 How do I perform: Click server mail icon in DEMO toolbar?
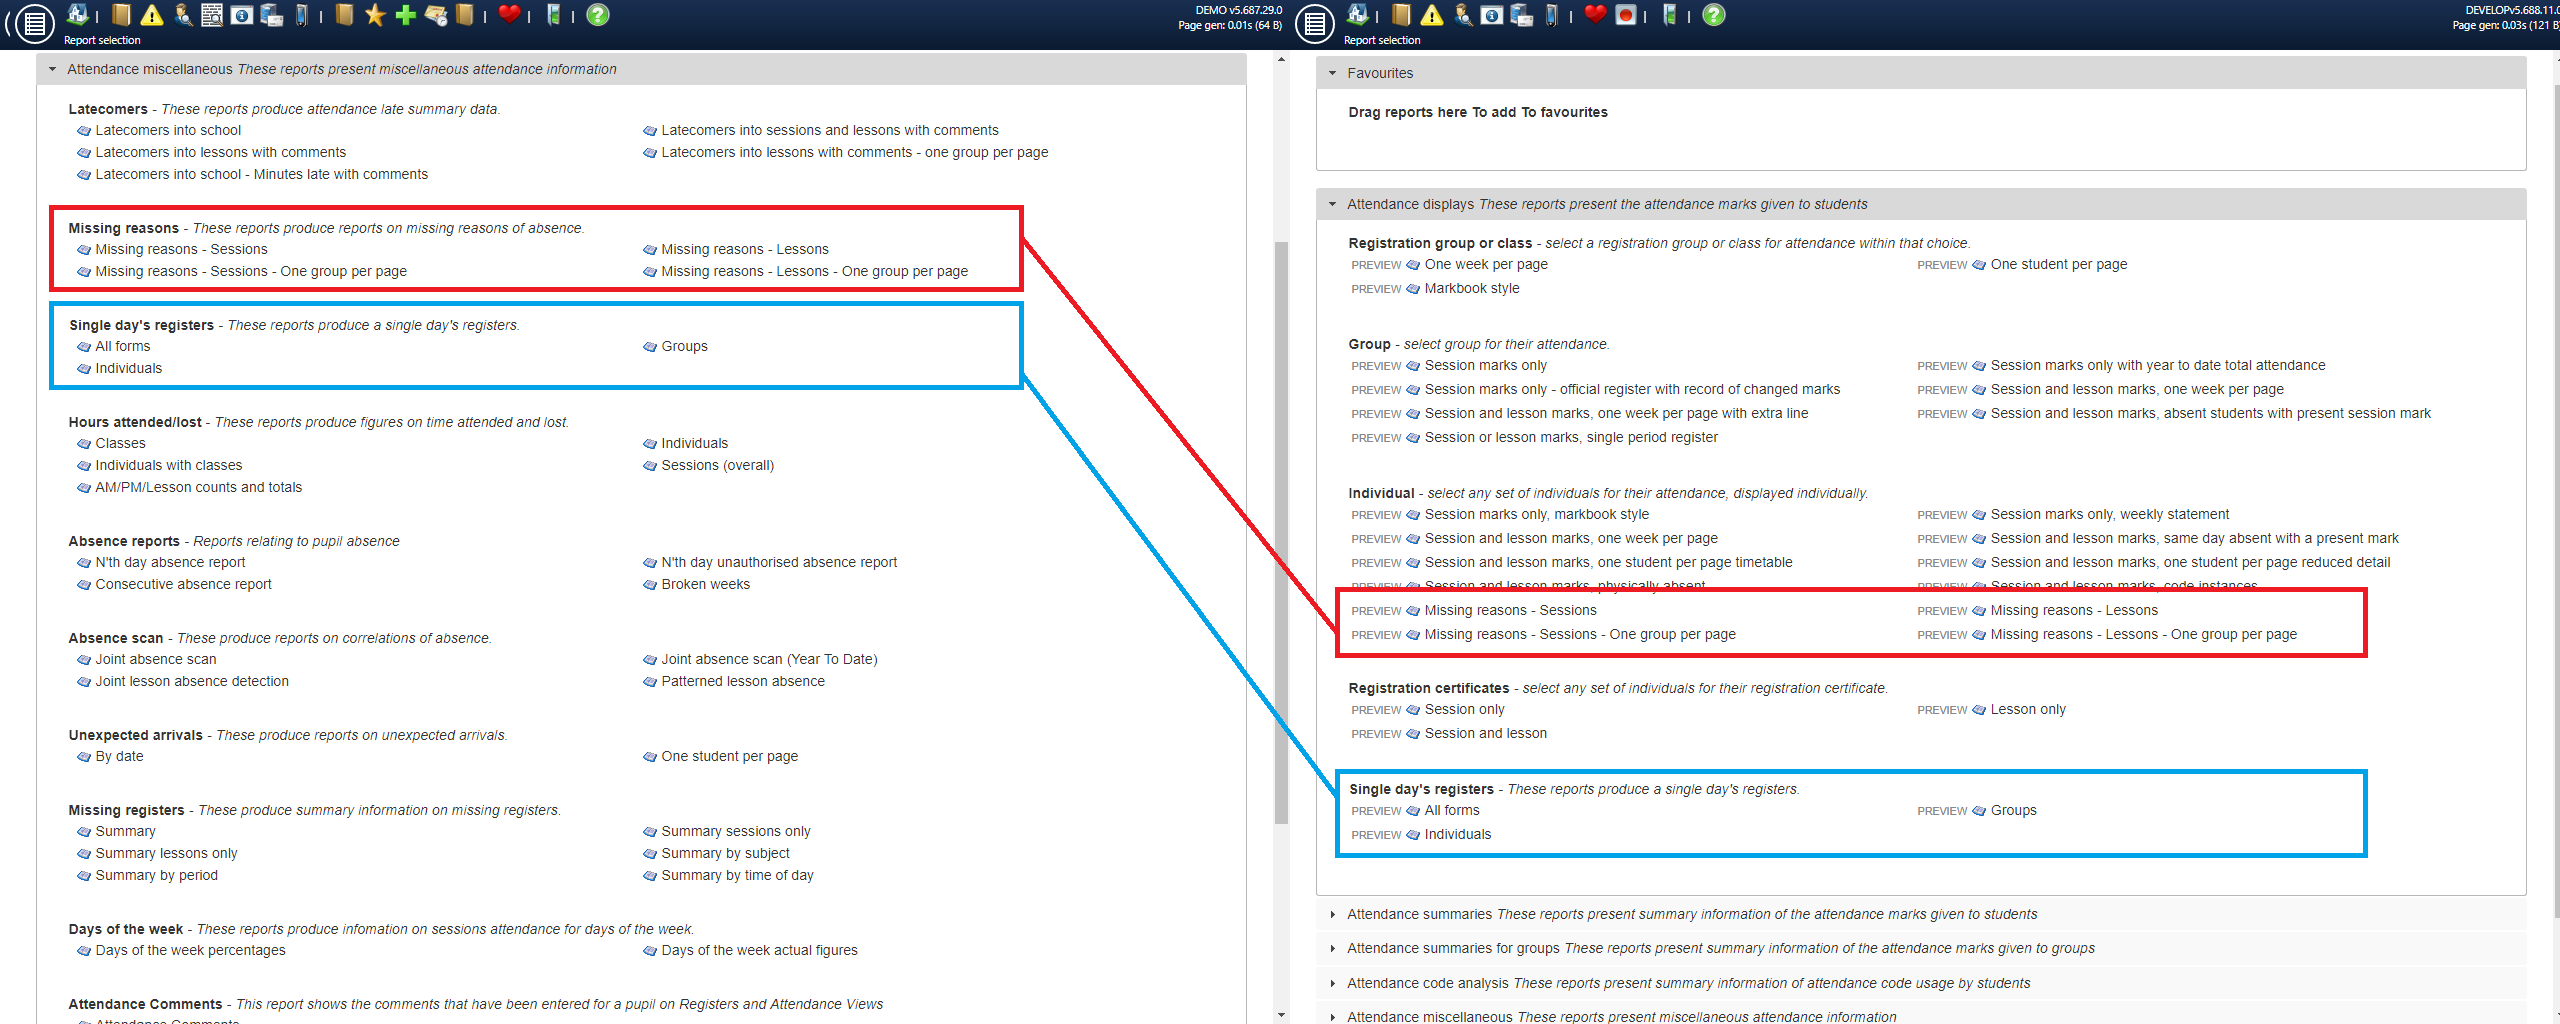[271, 15]
